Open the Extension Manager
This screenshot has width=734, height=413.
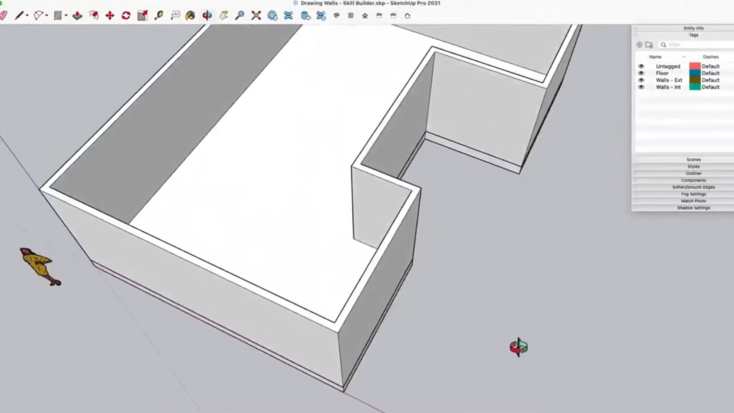[321, 16]
